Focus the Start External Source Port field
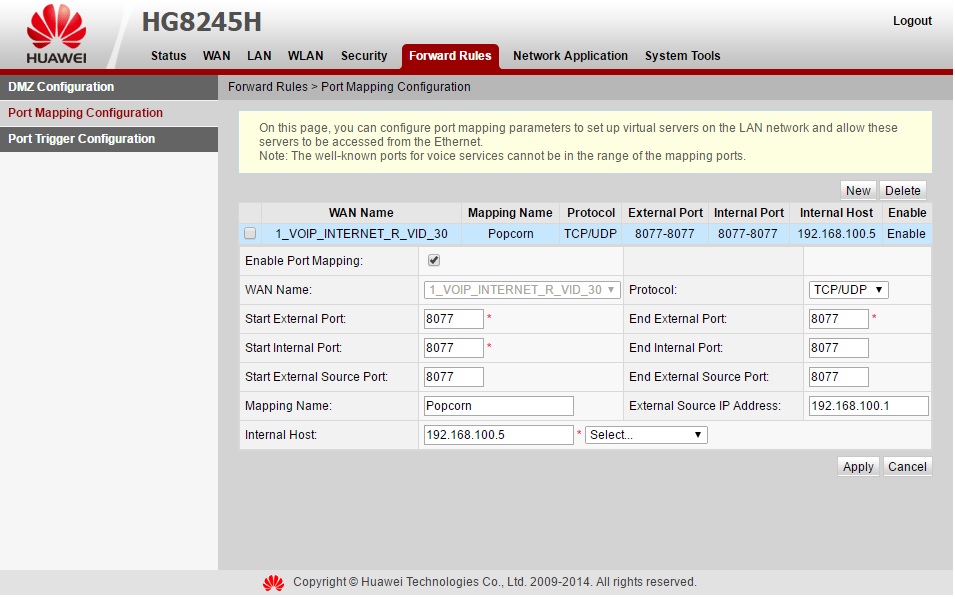 coord(454,377)
